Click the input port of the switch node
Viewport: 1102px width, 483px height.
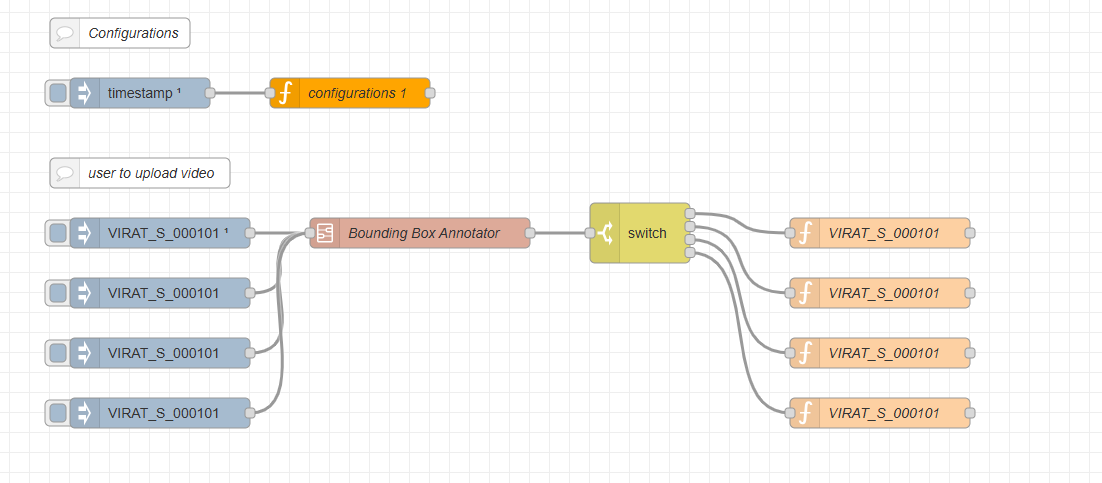tap(590, 233)
